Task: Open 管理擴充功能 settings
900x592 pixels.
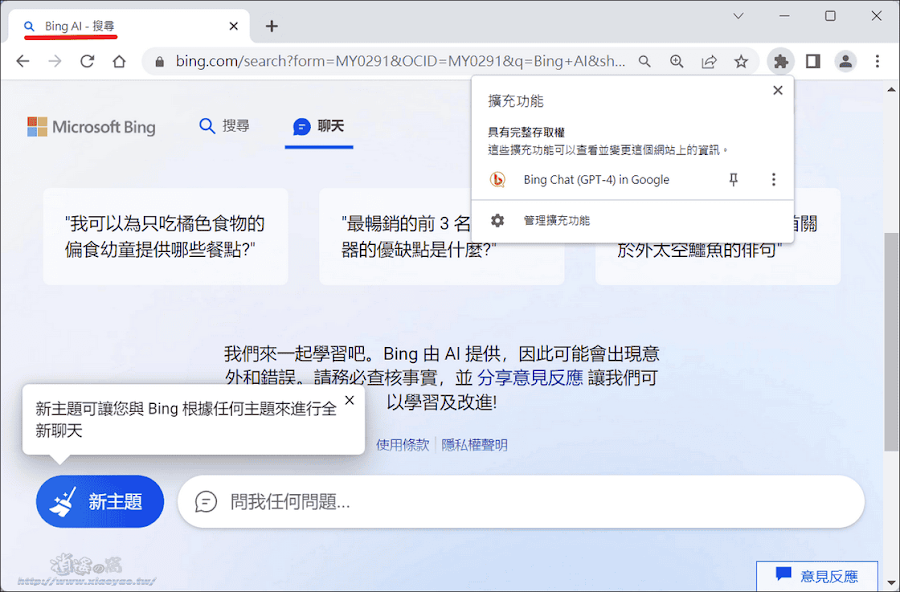Action: pyautogui.click(x=633, y=220)
